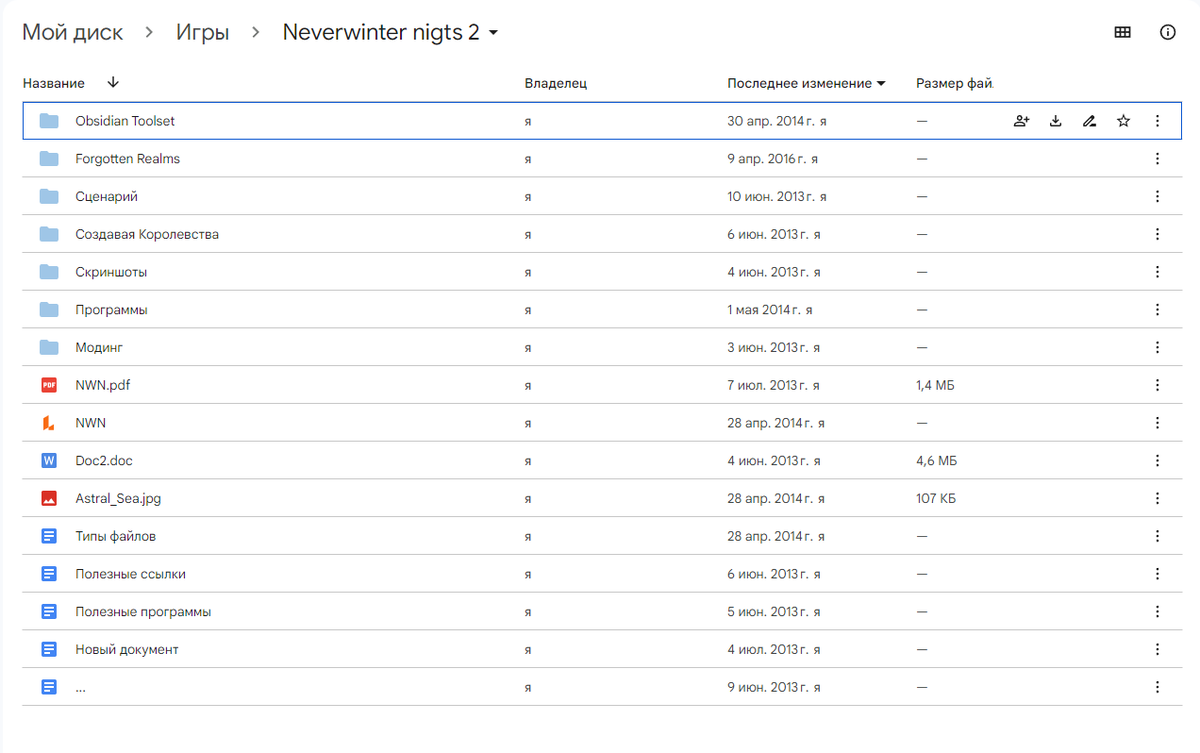Open the view details info panel
Image resolution: width=1200 pixels, height=753 pixels.
[1167, 32]
